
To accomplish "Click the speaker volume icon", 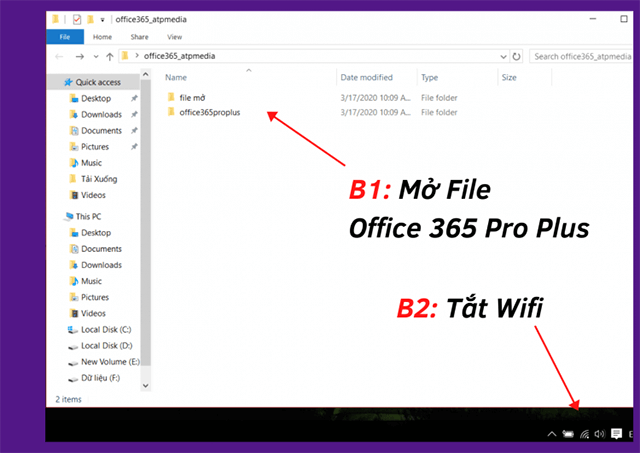I will click(599, 434).
